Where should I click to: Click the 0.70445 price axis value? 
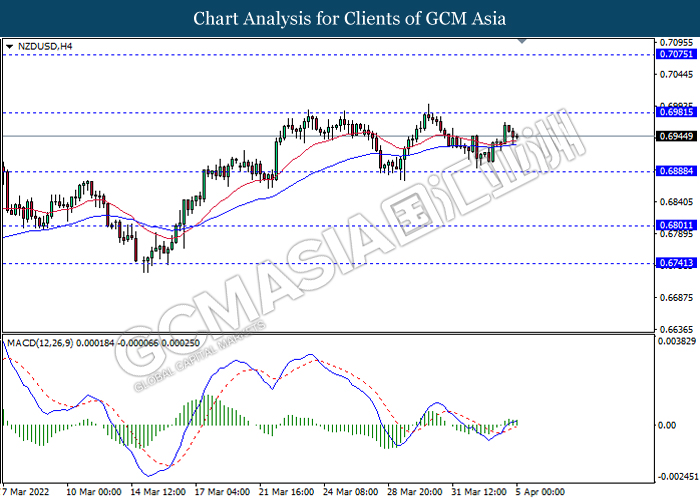[676, 75]
